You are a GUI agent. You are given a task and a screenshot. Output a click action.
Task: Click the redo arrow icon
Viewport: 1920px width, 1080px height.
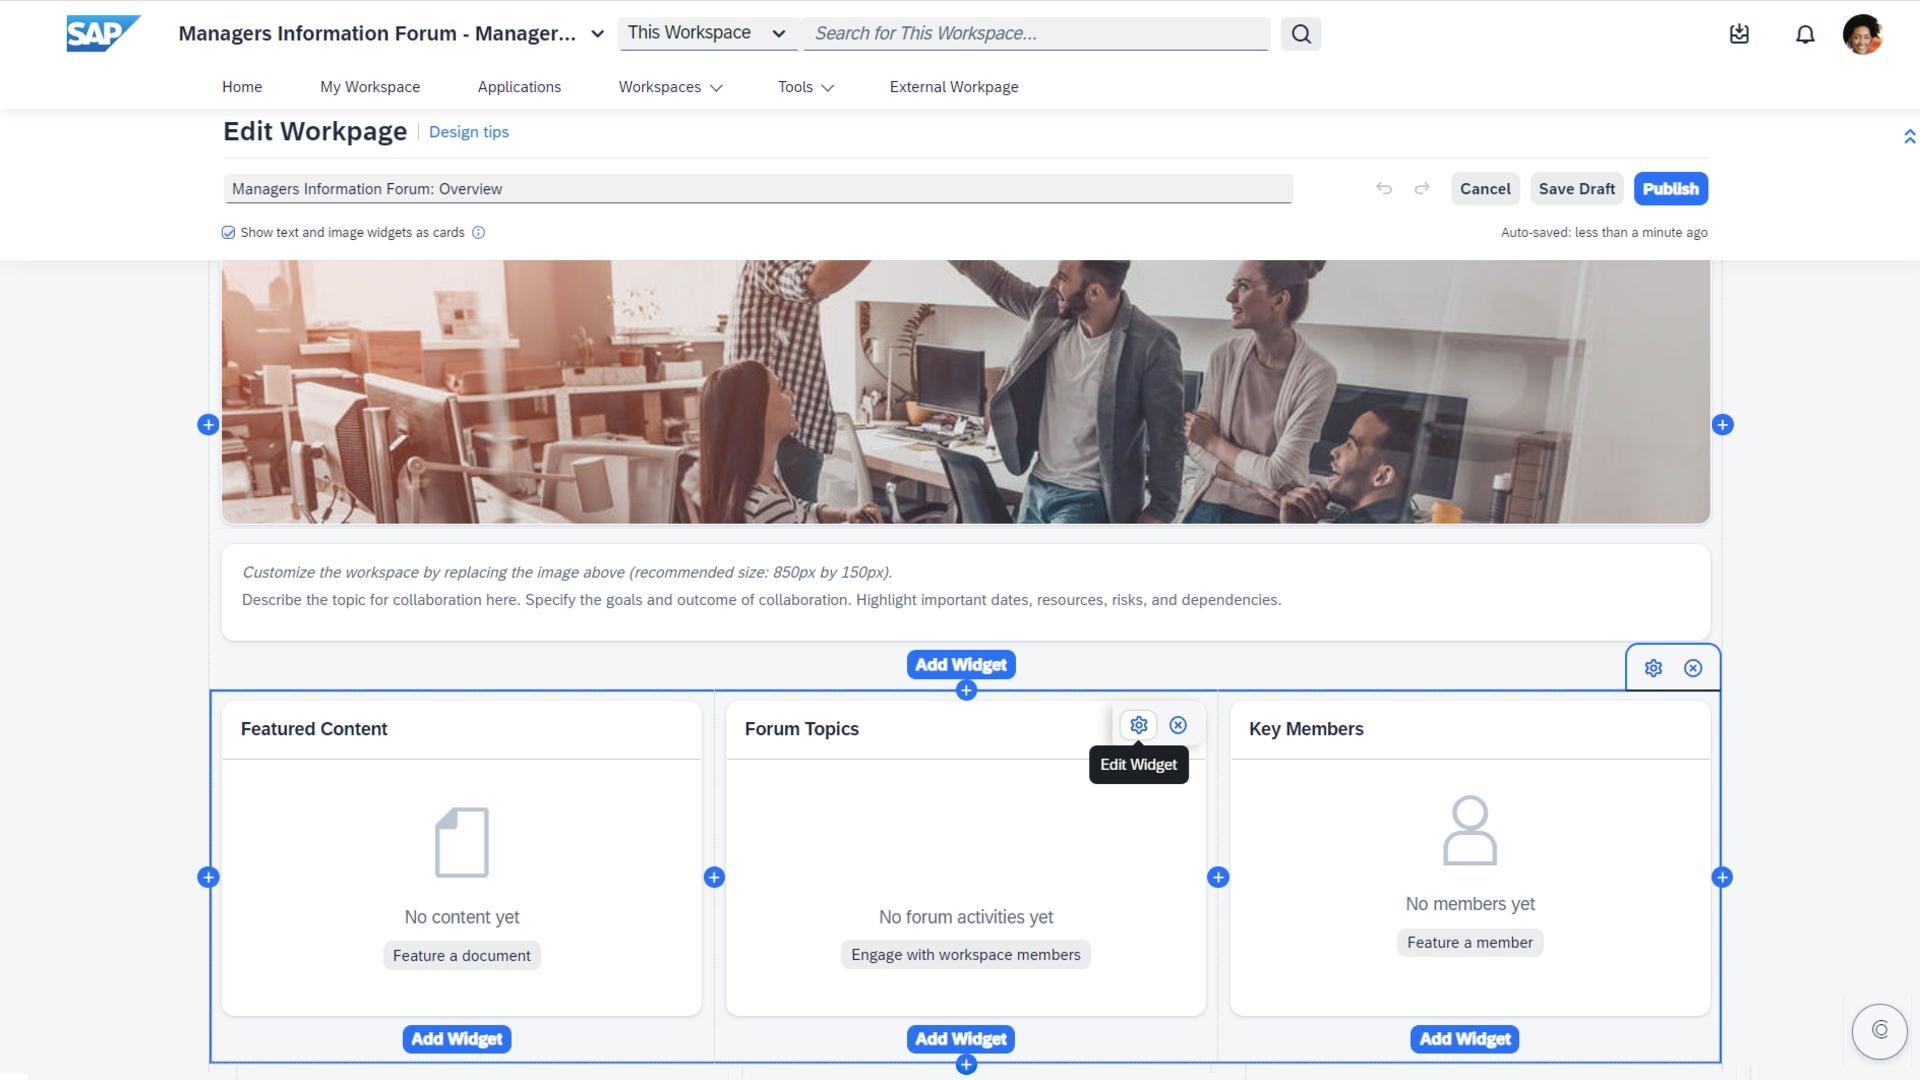(1421, 189)
